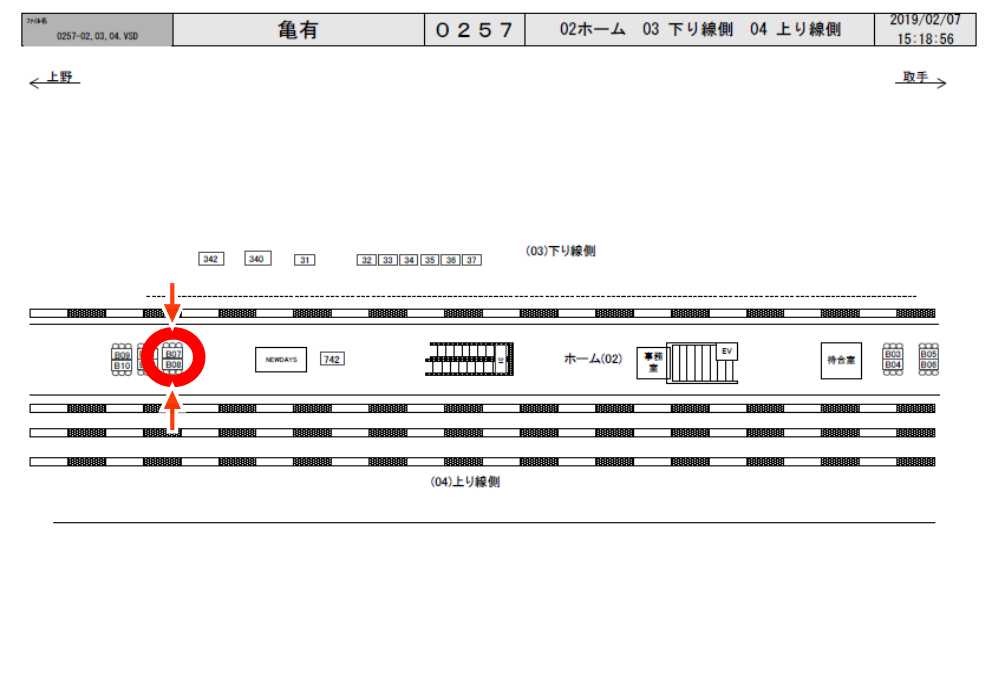Select the B09/B10 bench icon

tap(122, 360)
